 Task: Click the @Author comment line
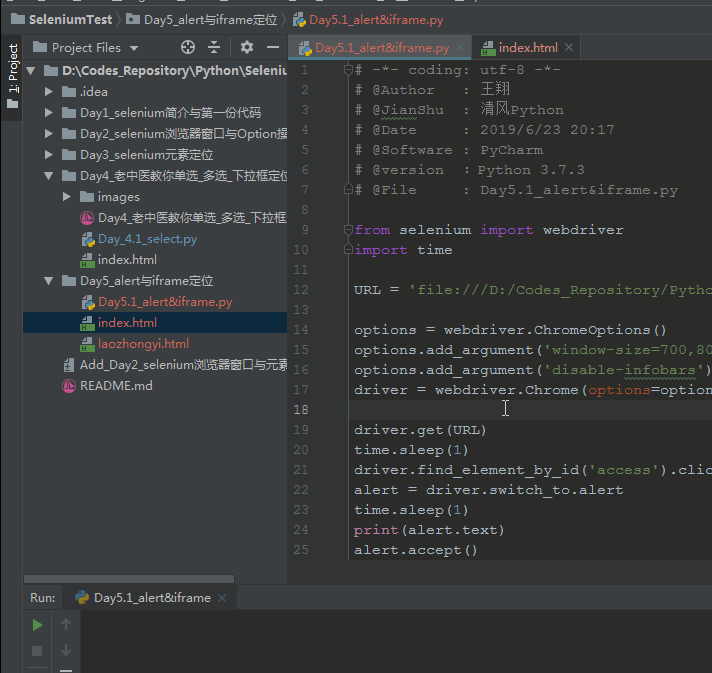(x=432, y=89)
